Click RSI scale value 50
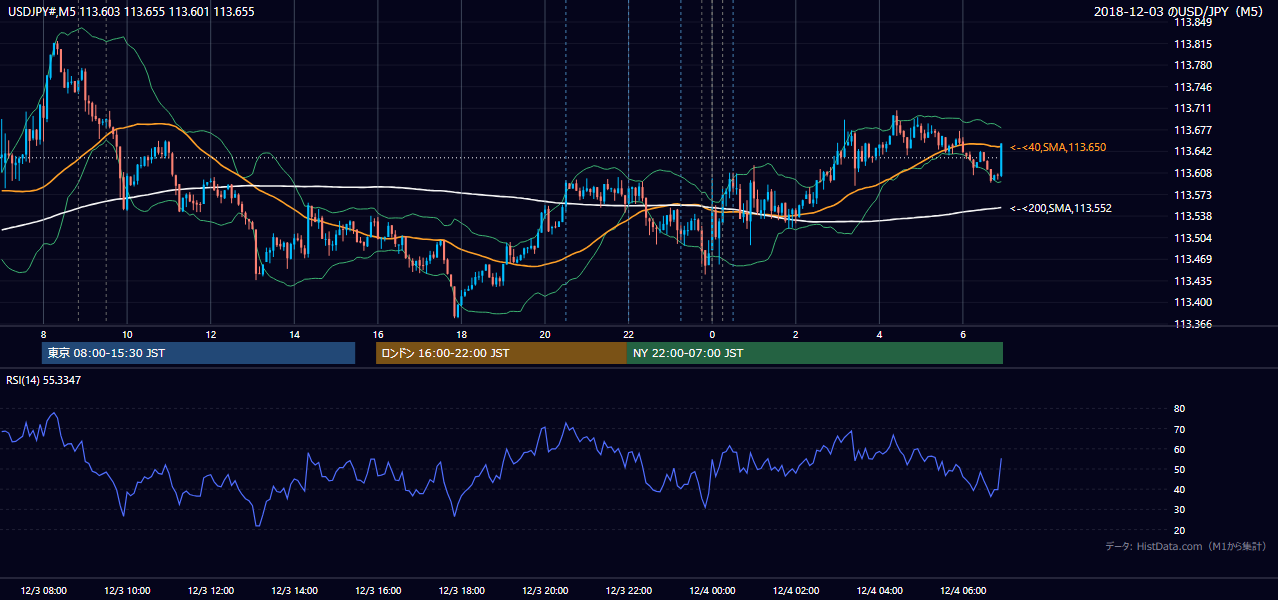This screenshot has width=1278, height=600. click(x=1179, y=469)
